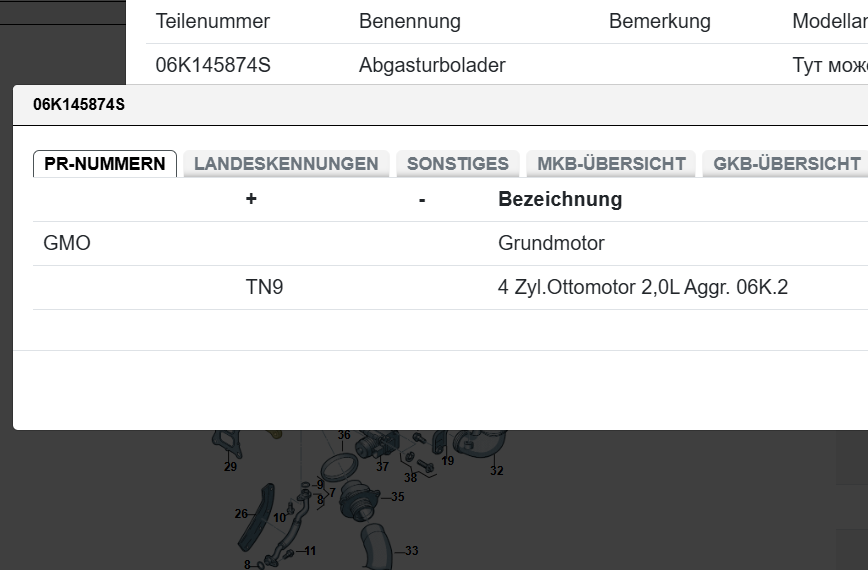Screen dimensions: 868x570
Task: Click the Teilenummer column header
Action: point(212,21)
